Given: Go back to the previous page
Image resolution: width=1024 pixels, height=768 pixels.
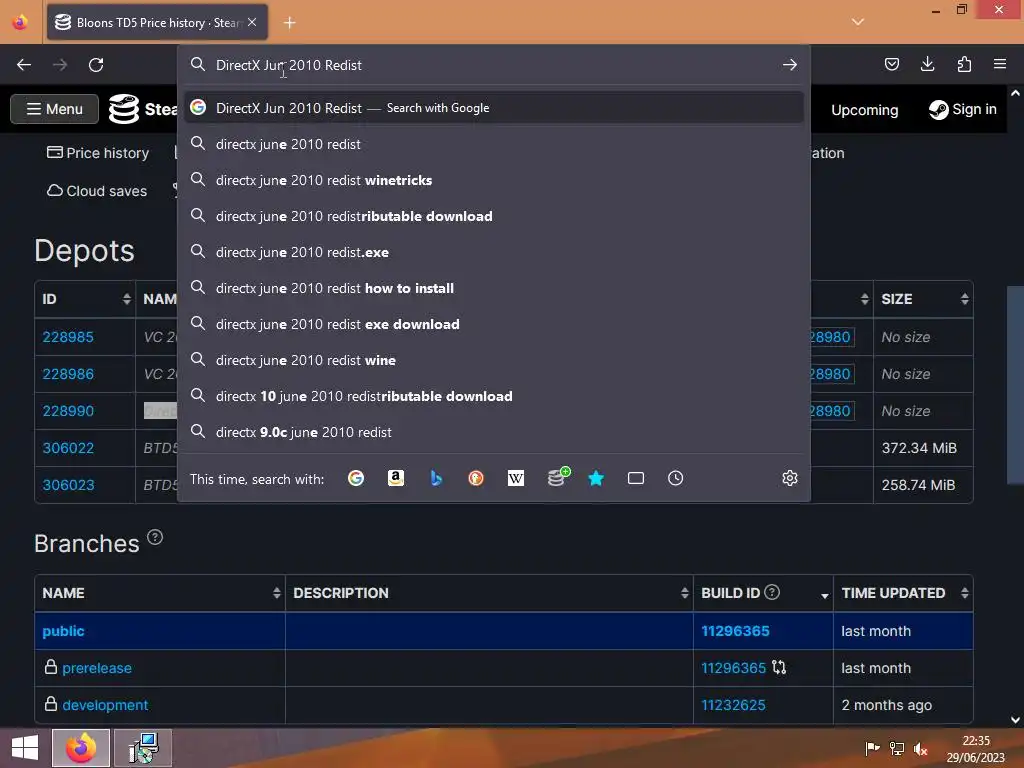Looking at the screenshot, I should tap(24, 65).
